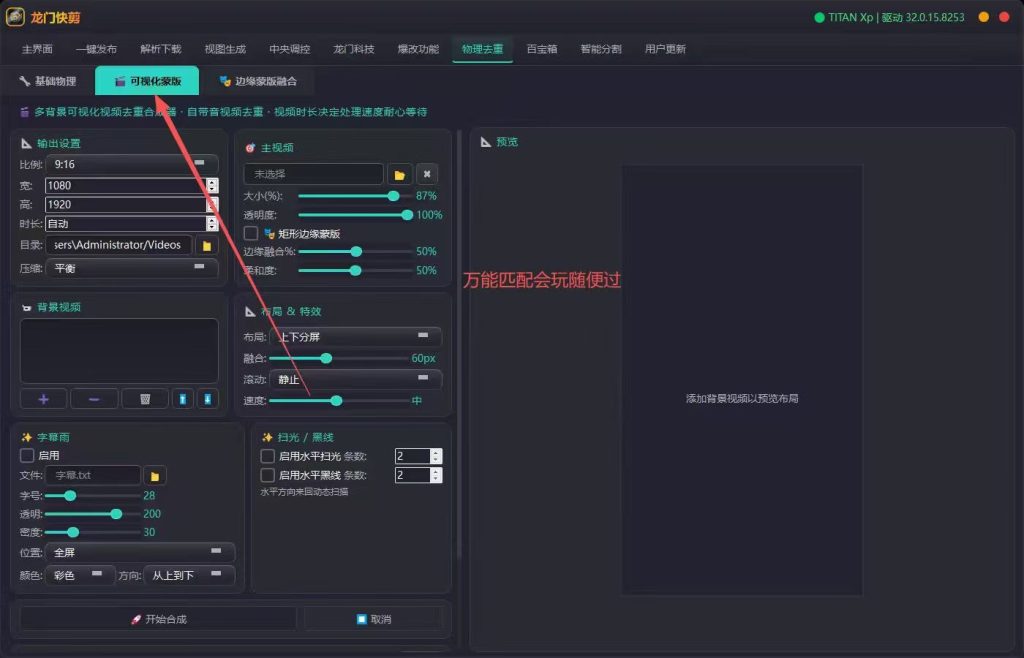Click the main video folder browse icon
Viewport: 1024px width, 658px height.
[x=400, y=174]
